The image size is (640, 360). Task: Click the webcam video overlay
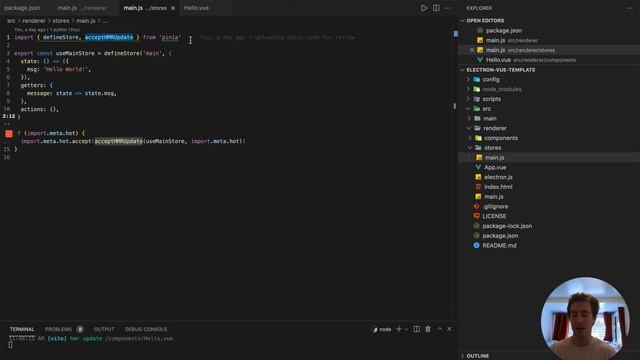(584, 318)
